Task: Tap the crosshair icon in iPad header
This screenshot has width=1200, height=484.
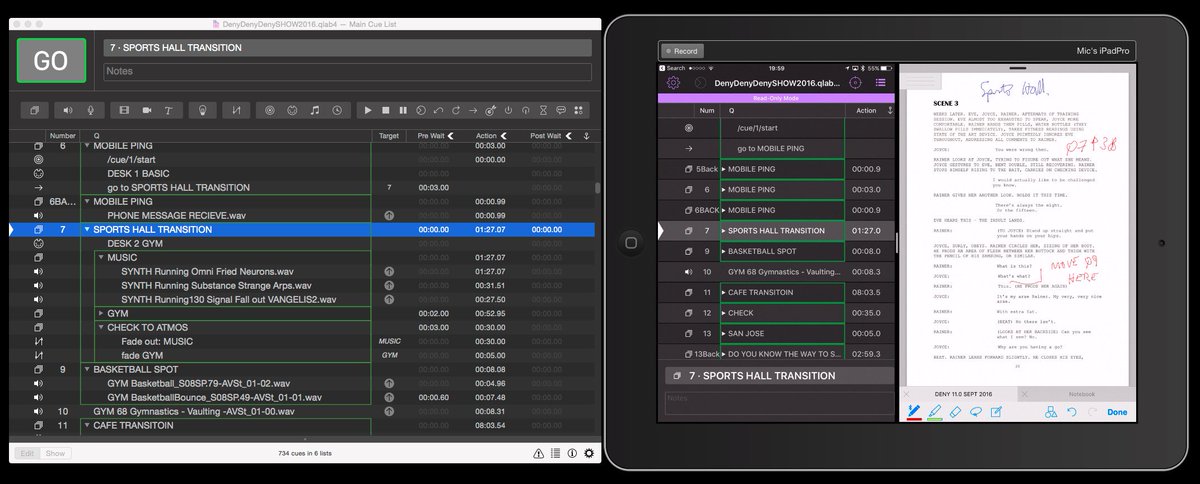Action: pos(855,83)
